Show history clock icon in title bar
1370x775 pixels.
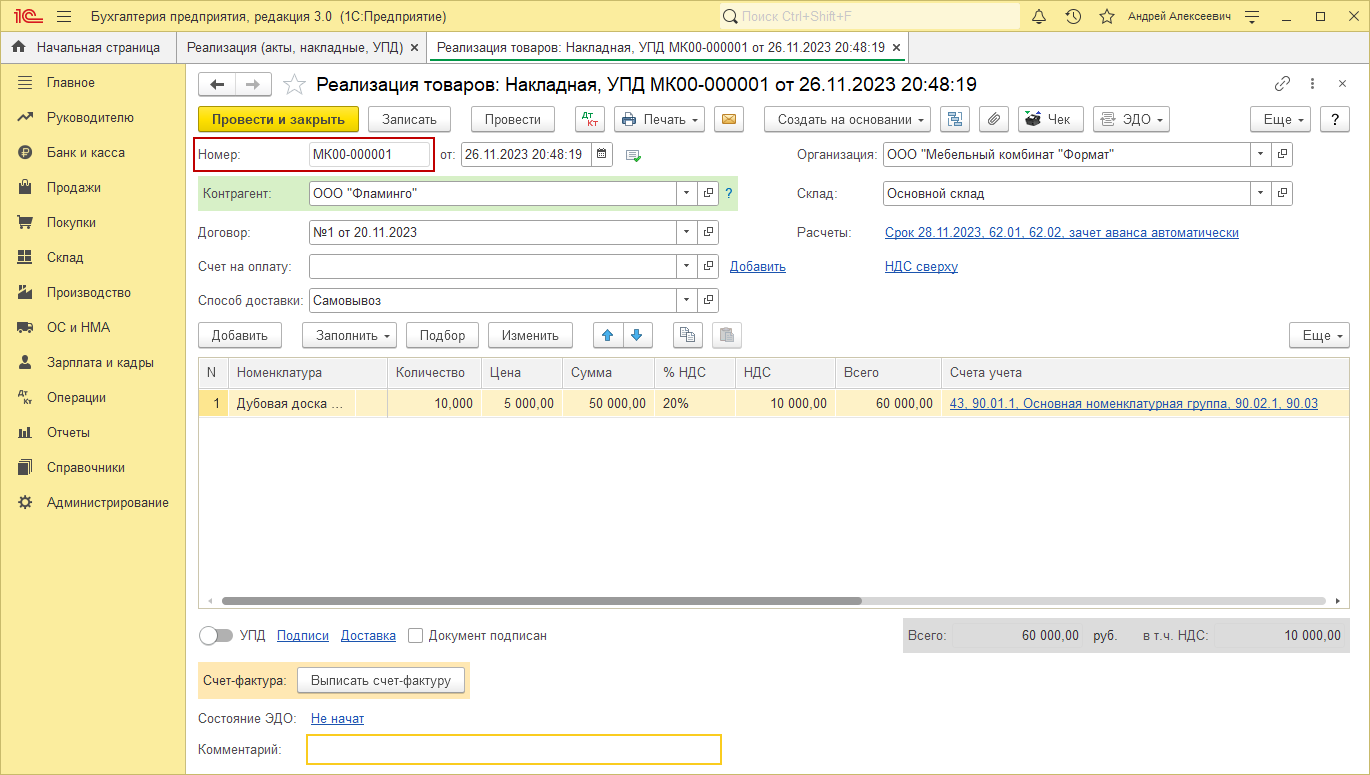pos(1073,17)
